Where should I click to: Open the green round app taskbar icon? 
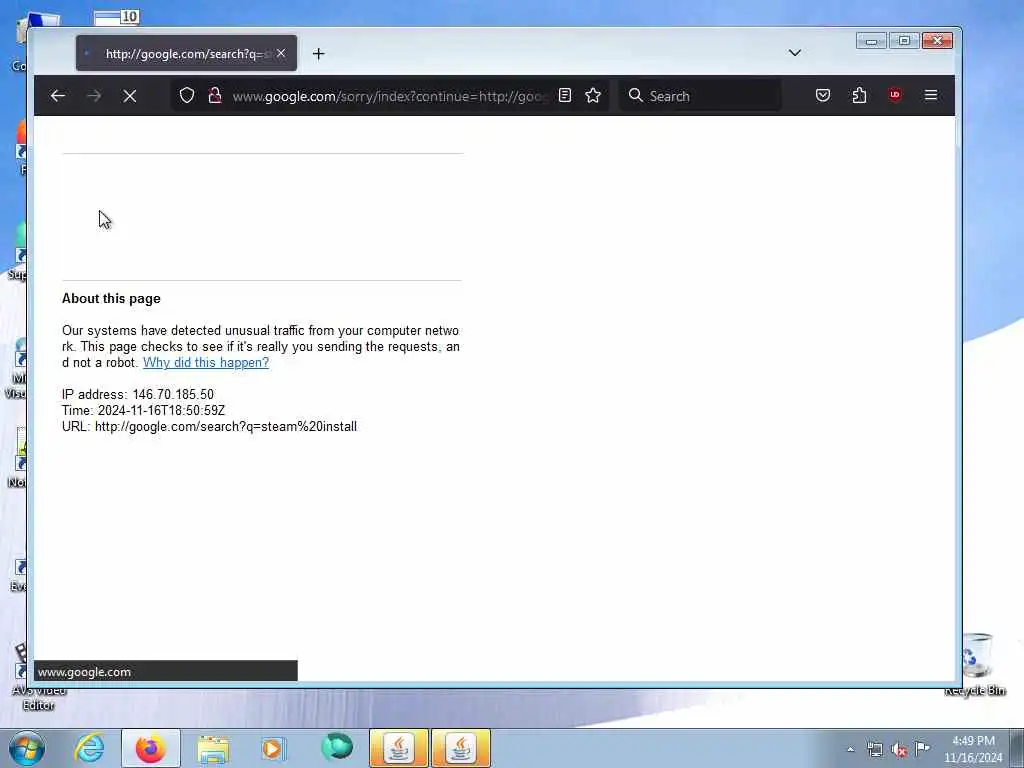pos(336,748)
